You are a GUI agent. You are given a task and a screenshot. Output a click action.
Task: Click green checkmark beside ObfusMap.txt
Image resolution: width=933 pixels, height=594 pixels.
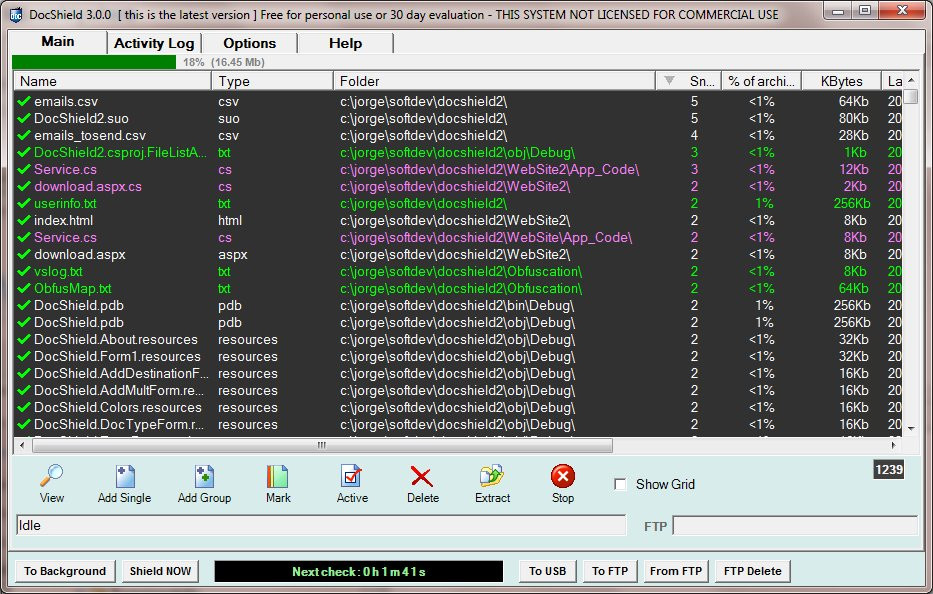[x=24, y=289]
